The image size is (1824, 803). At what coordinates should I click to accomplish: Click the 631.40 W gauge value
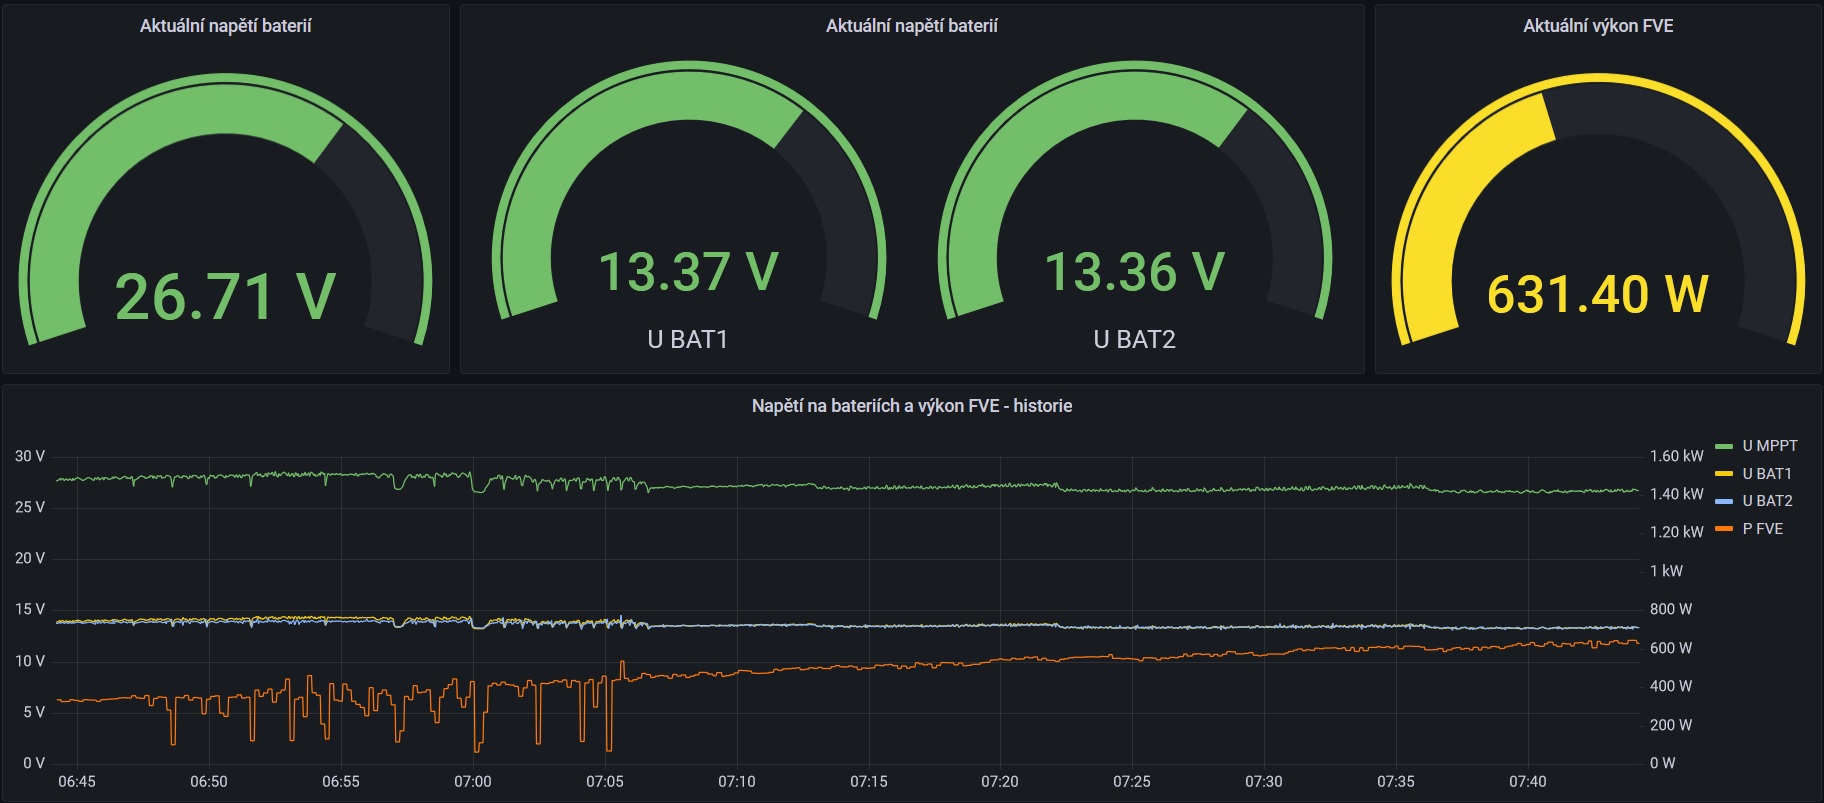point(1598,294)
